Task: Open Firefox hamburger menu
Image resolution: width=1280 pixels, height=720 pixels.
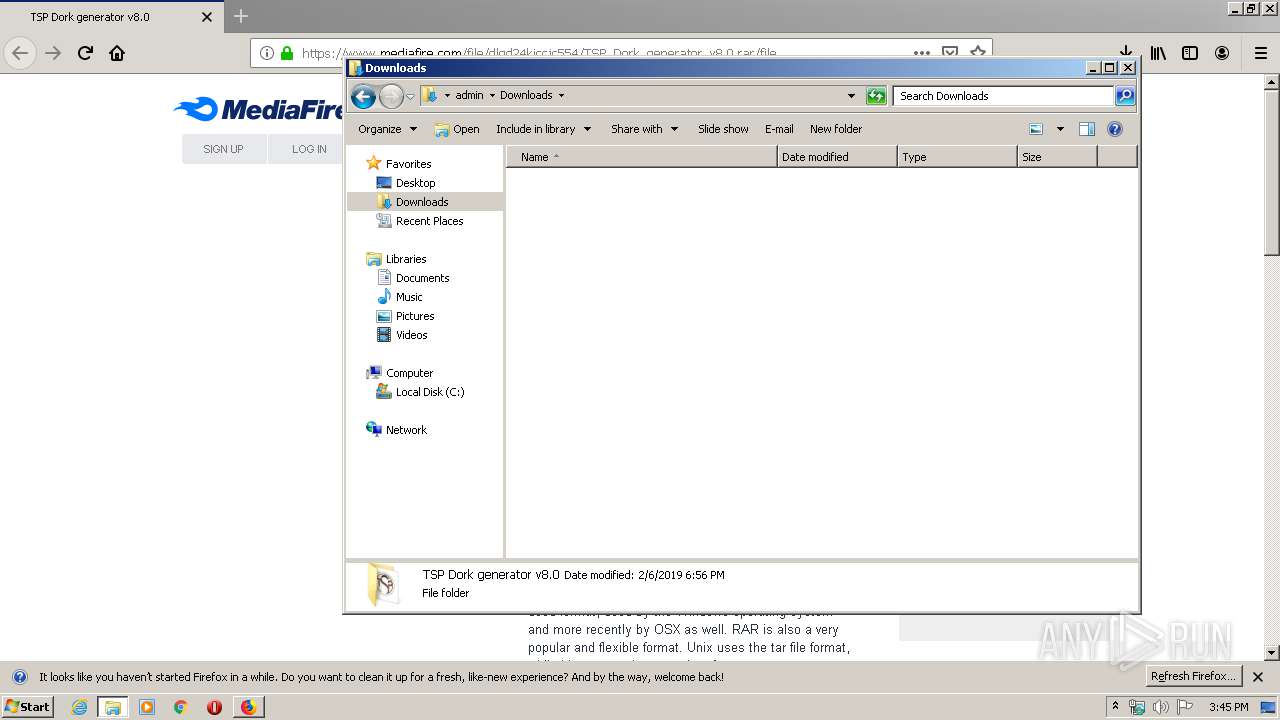Action: [x=1260, y=53]
